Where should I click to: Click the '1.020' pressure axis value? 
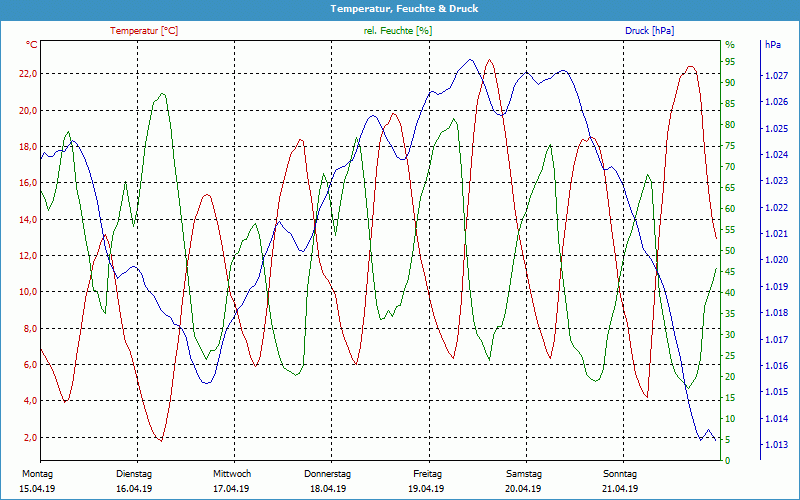[x=776, y=260]
